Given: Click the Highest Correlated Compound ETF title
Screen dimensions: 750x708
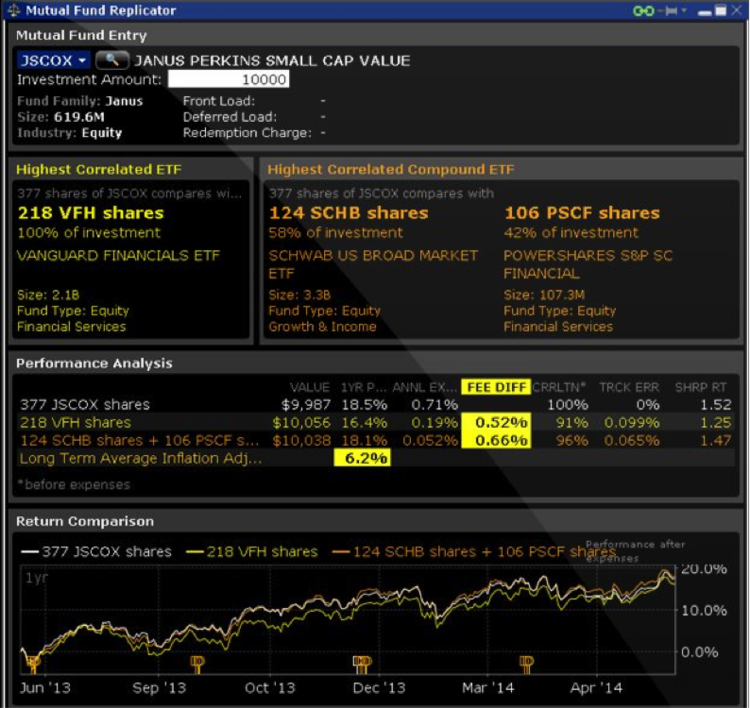Looking at the screenshot, I should coord(391,169).
